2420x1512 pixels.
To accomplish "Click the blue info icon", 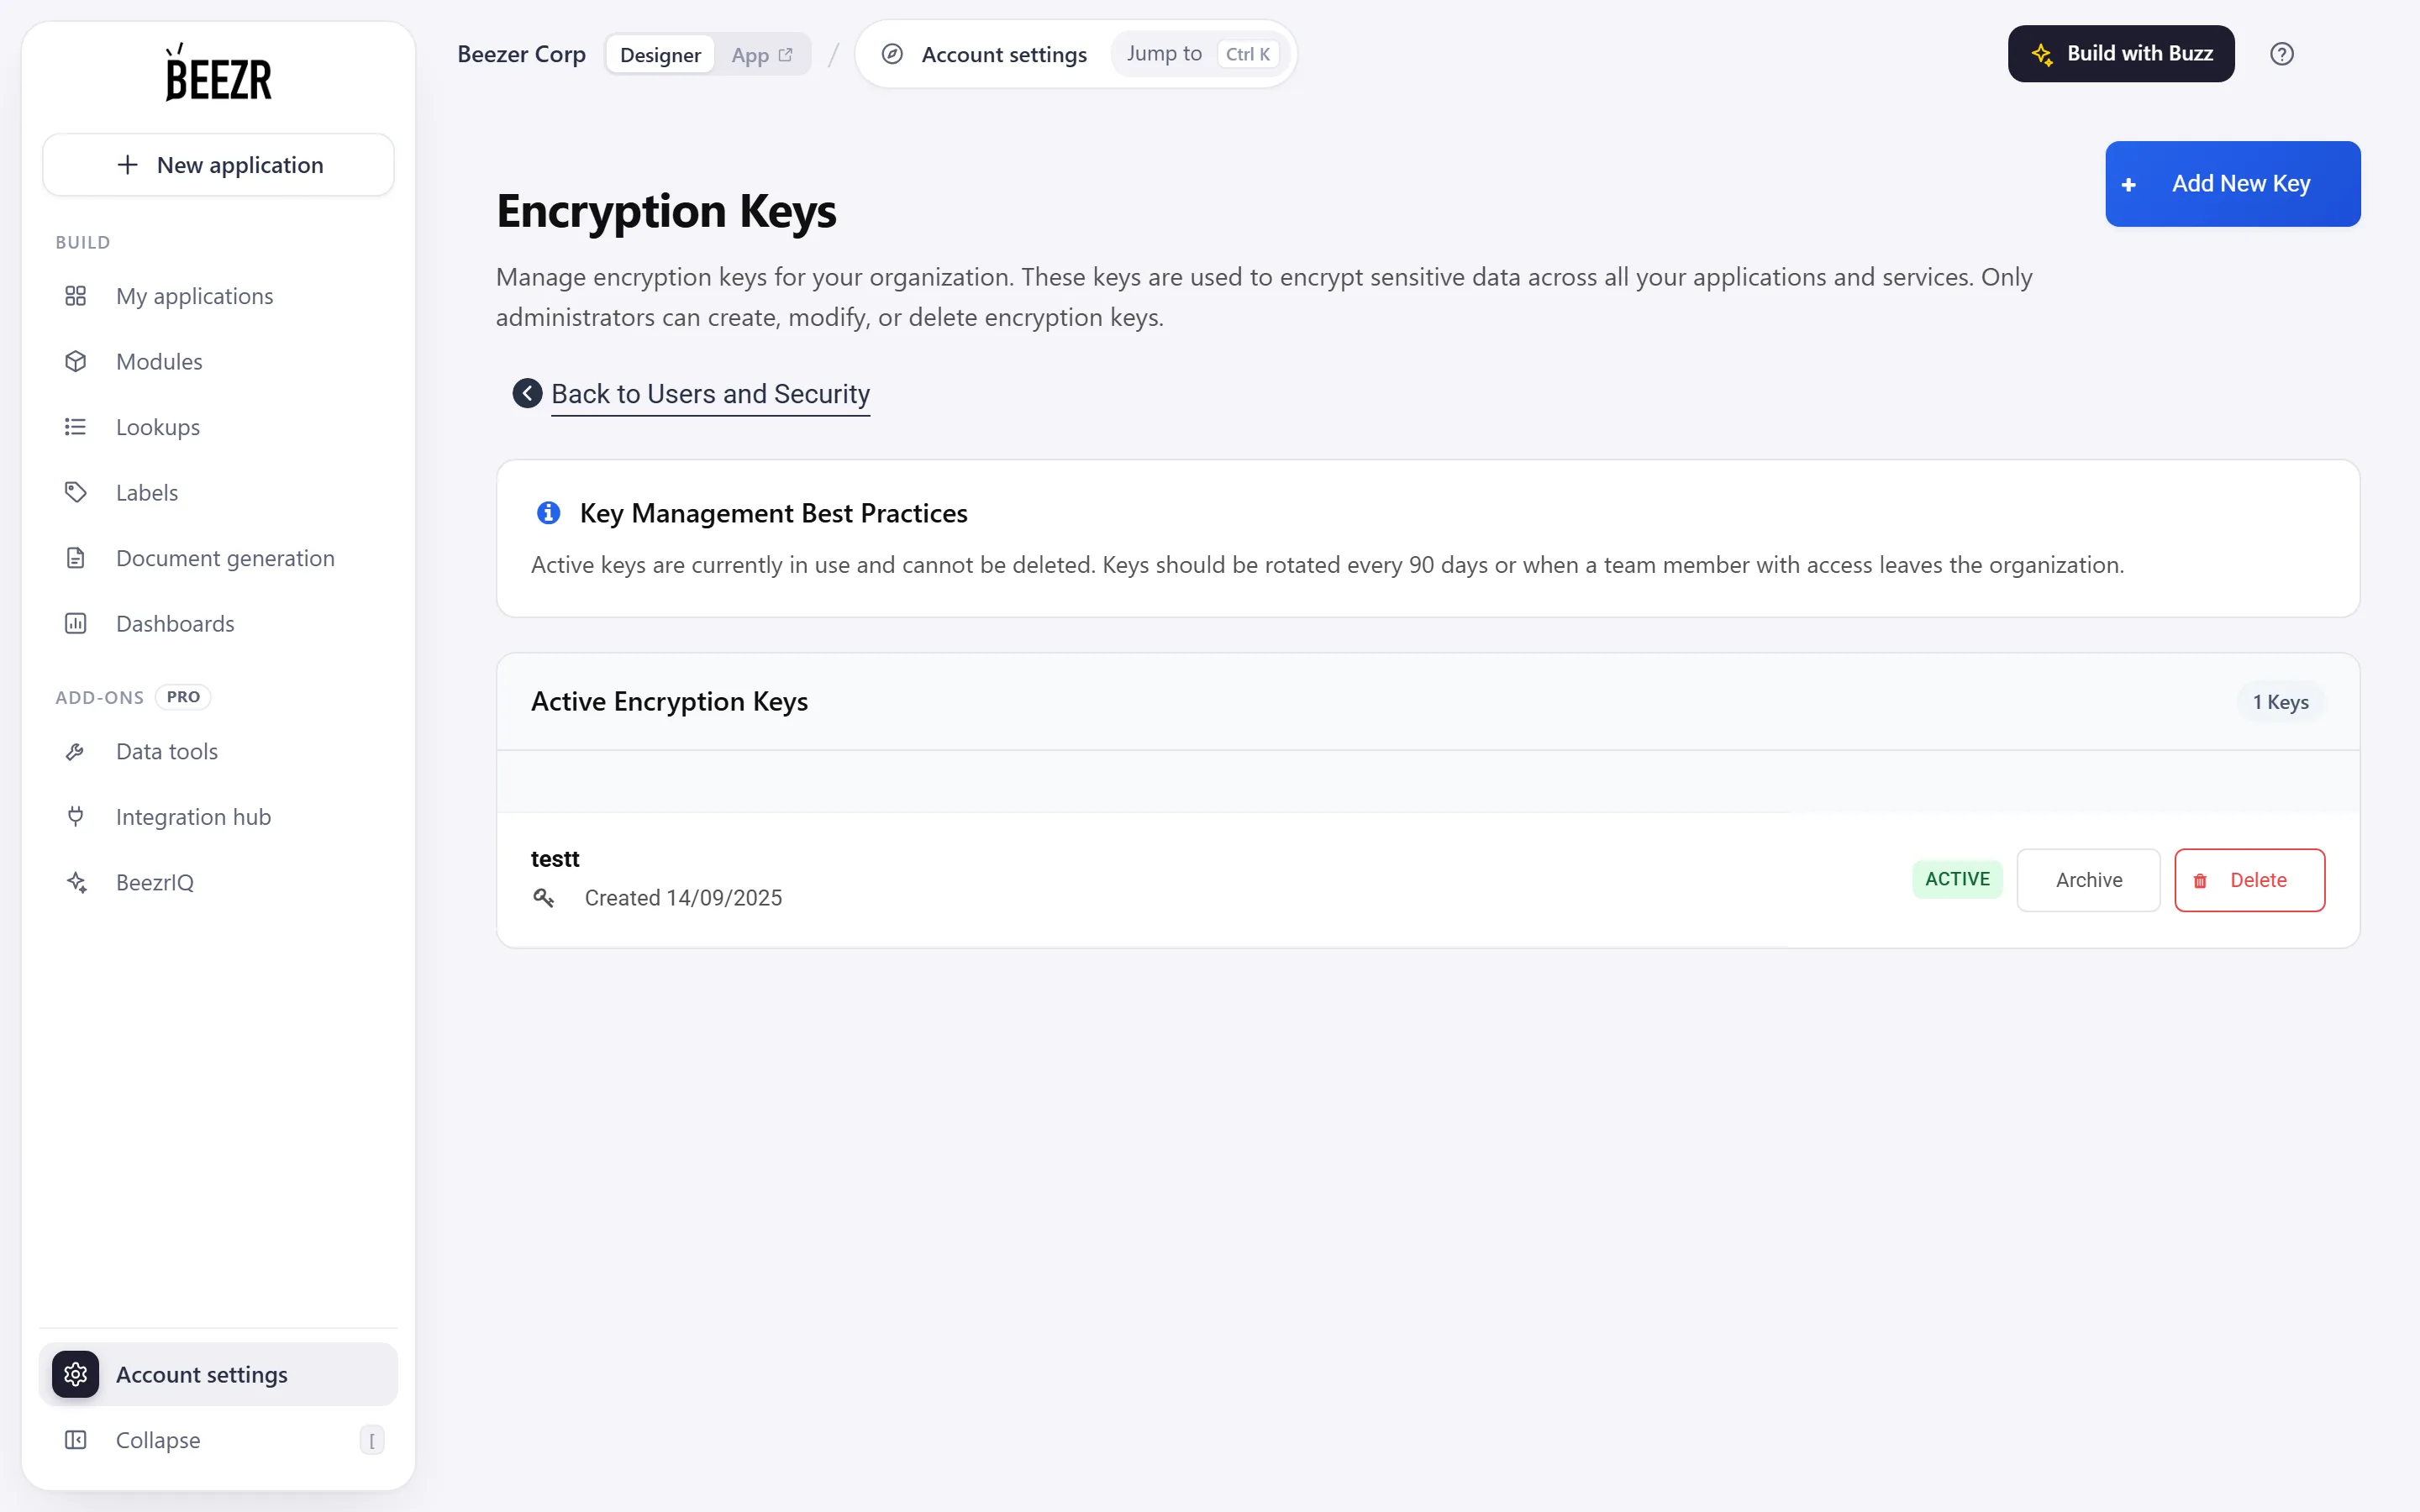I will tap(548, 513).
